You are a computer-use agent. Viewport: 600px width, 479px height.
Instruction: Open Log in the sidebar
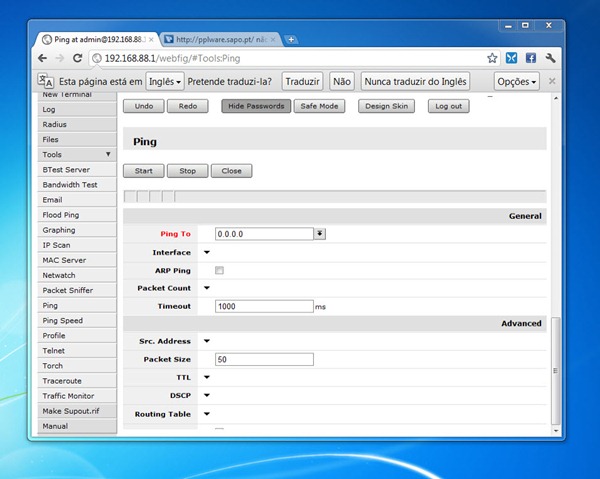pos(77,109)
